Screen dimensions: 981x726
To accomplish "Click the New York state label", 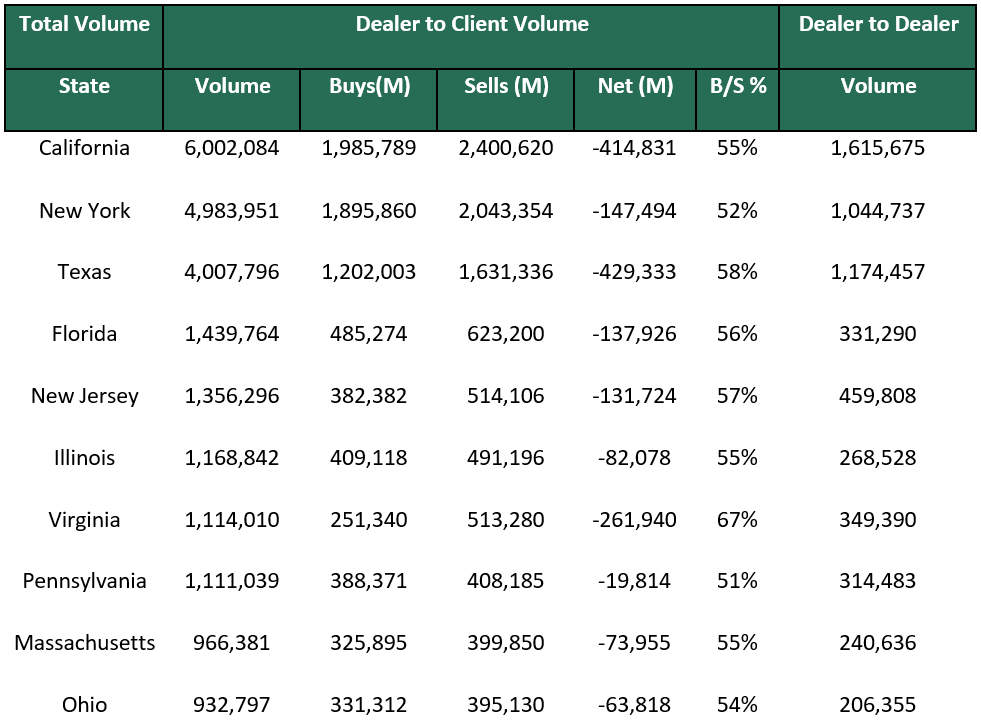I will [84, 211].
